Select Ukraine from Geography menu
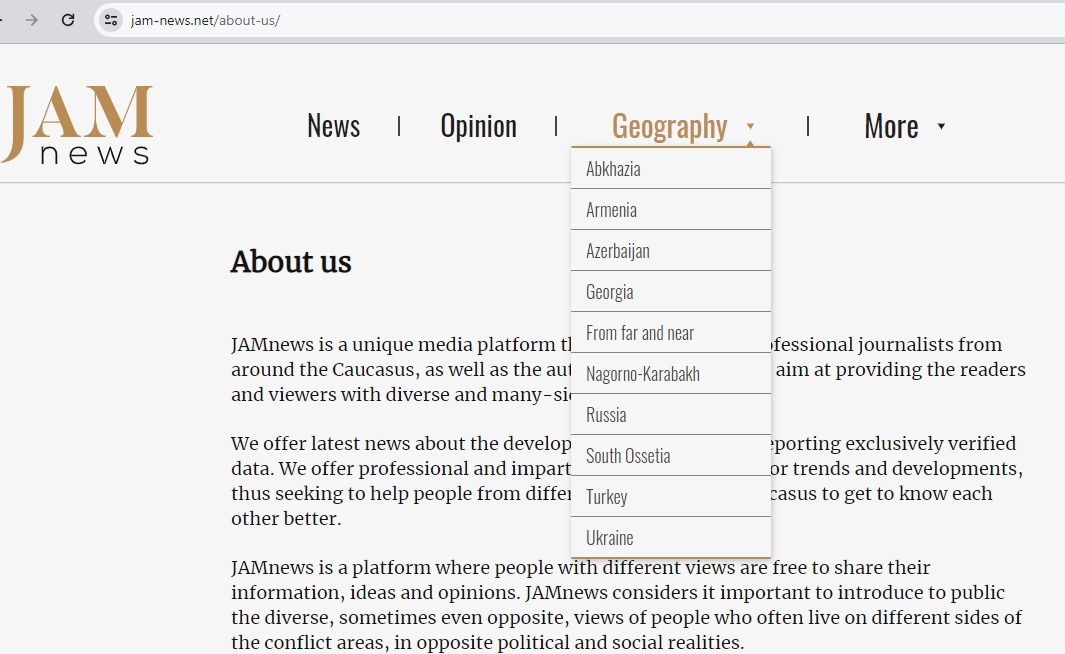The image size is (1065, 654). pyautogui.click(x=609, y=538)
